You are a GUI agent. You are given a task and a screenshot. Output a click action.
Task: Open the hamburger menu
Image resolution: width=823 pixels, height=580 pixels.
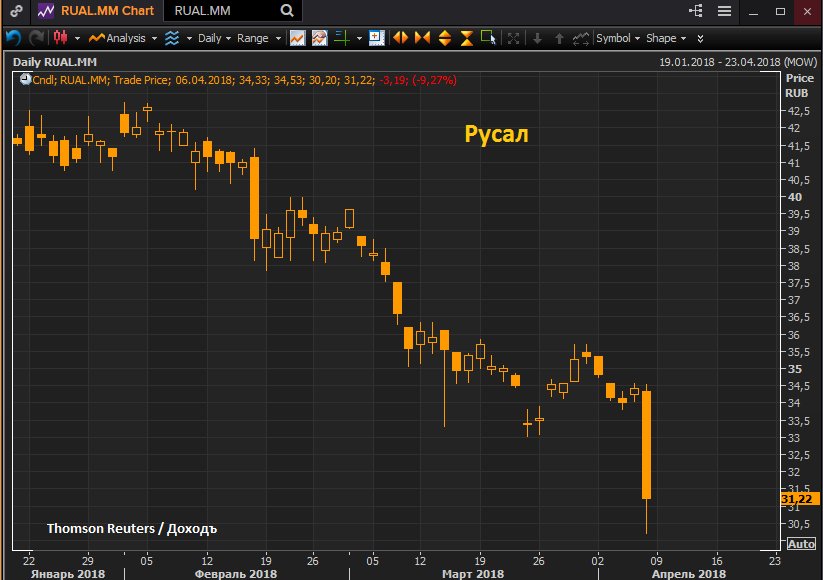724,10
